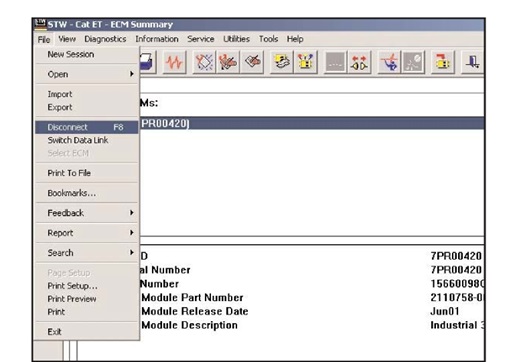
Task: Click the greyed dotted-line toolbar icon
Action: pos(335,62)
